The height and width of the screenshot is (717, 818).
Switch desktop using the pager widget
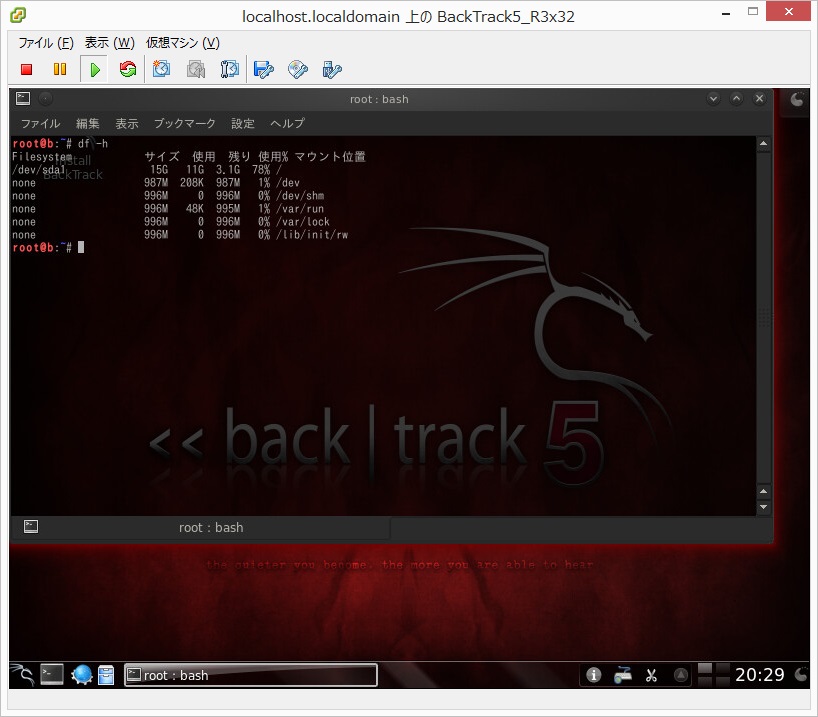click(x=714, y=675)
